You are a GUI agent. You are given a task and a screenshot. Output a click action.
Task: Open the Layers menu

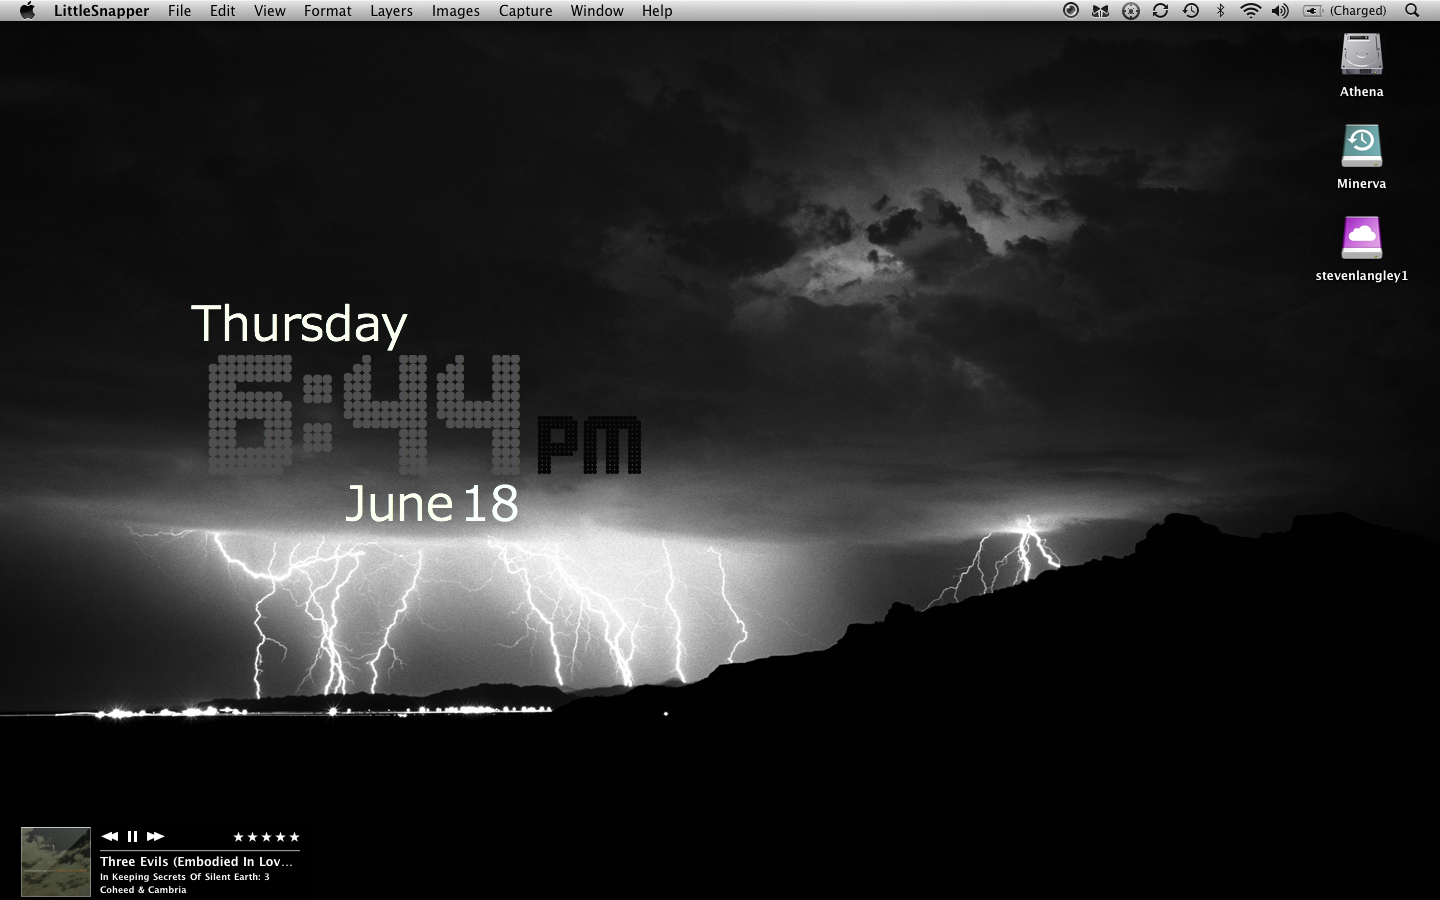391,11
